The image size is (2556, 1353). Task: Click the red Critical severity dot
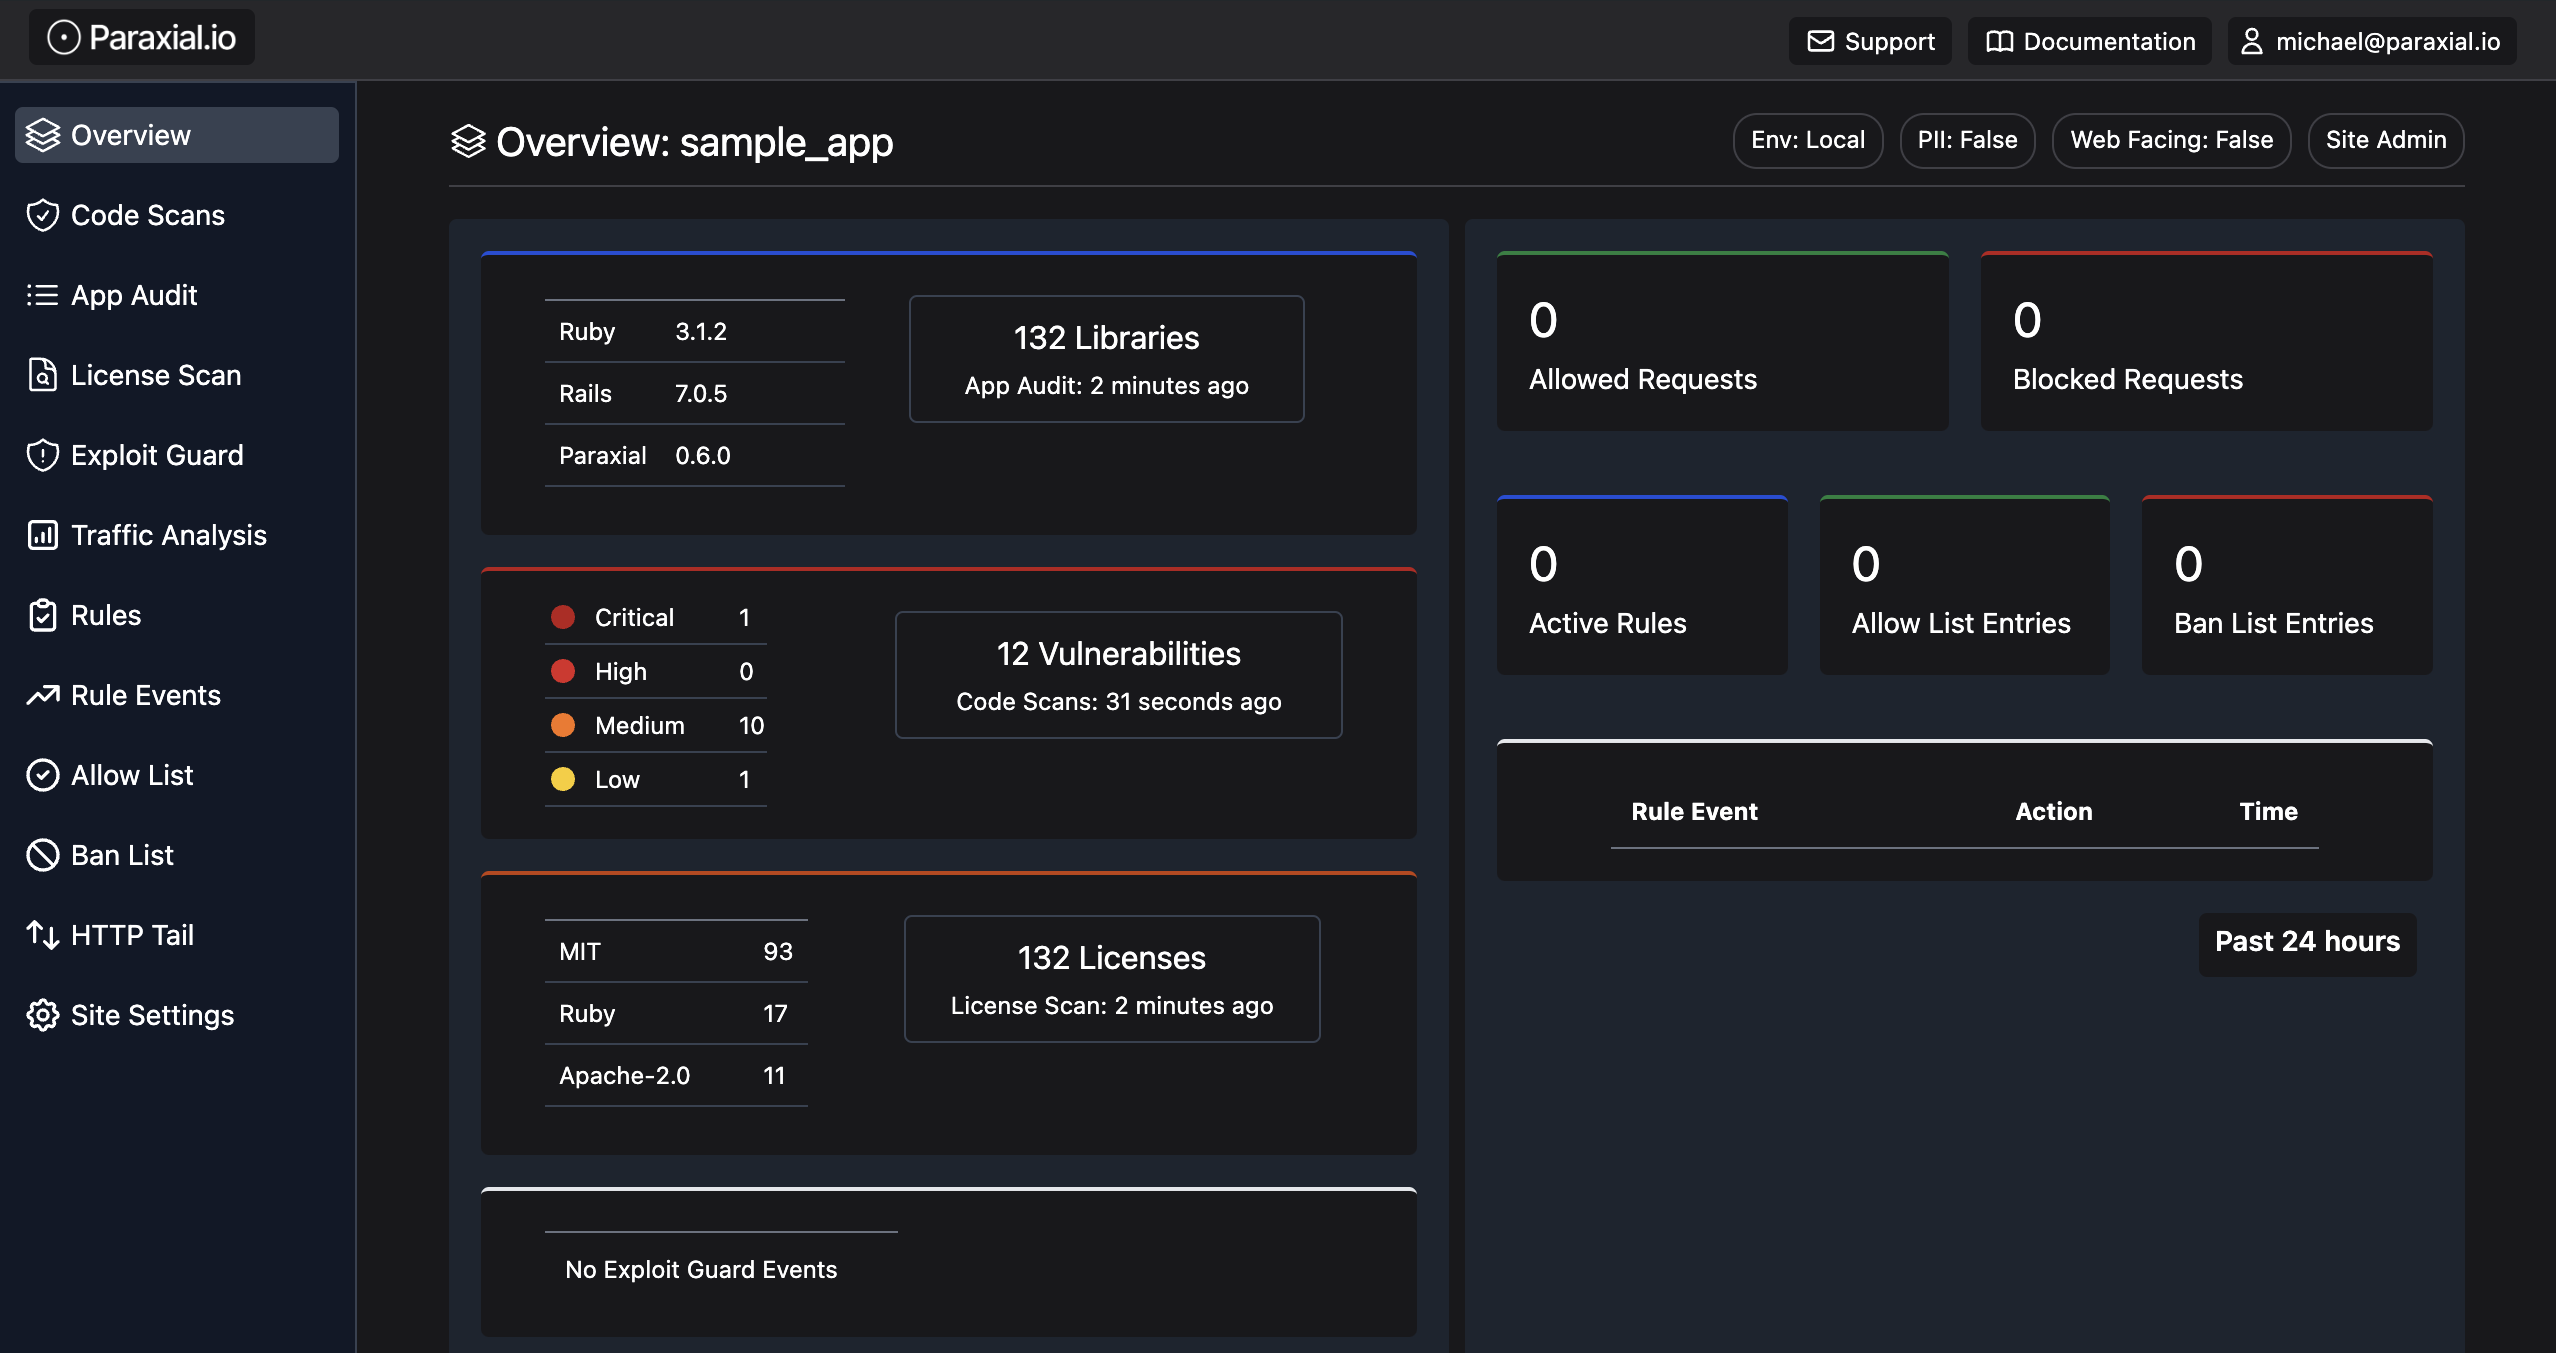[563, 617]
